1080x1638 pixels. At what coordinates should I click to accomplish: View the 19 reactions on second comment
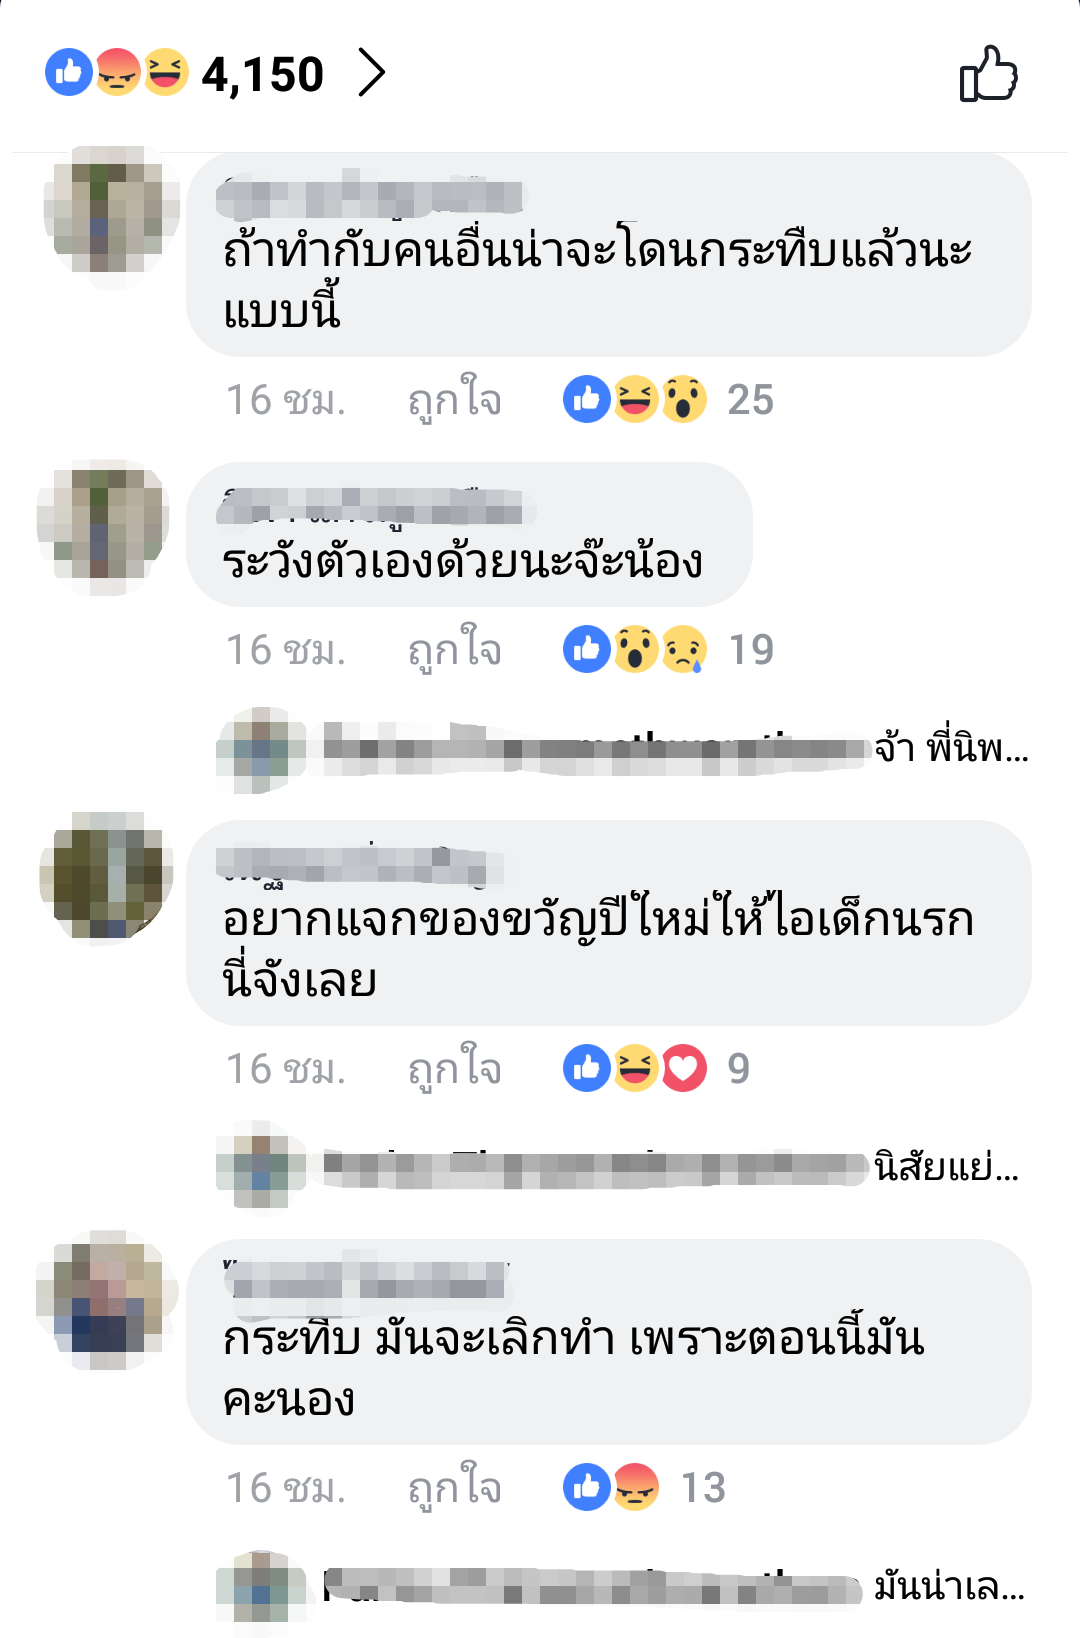coord(668,650)
